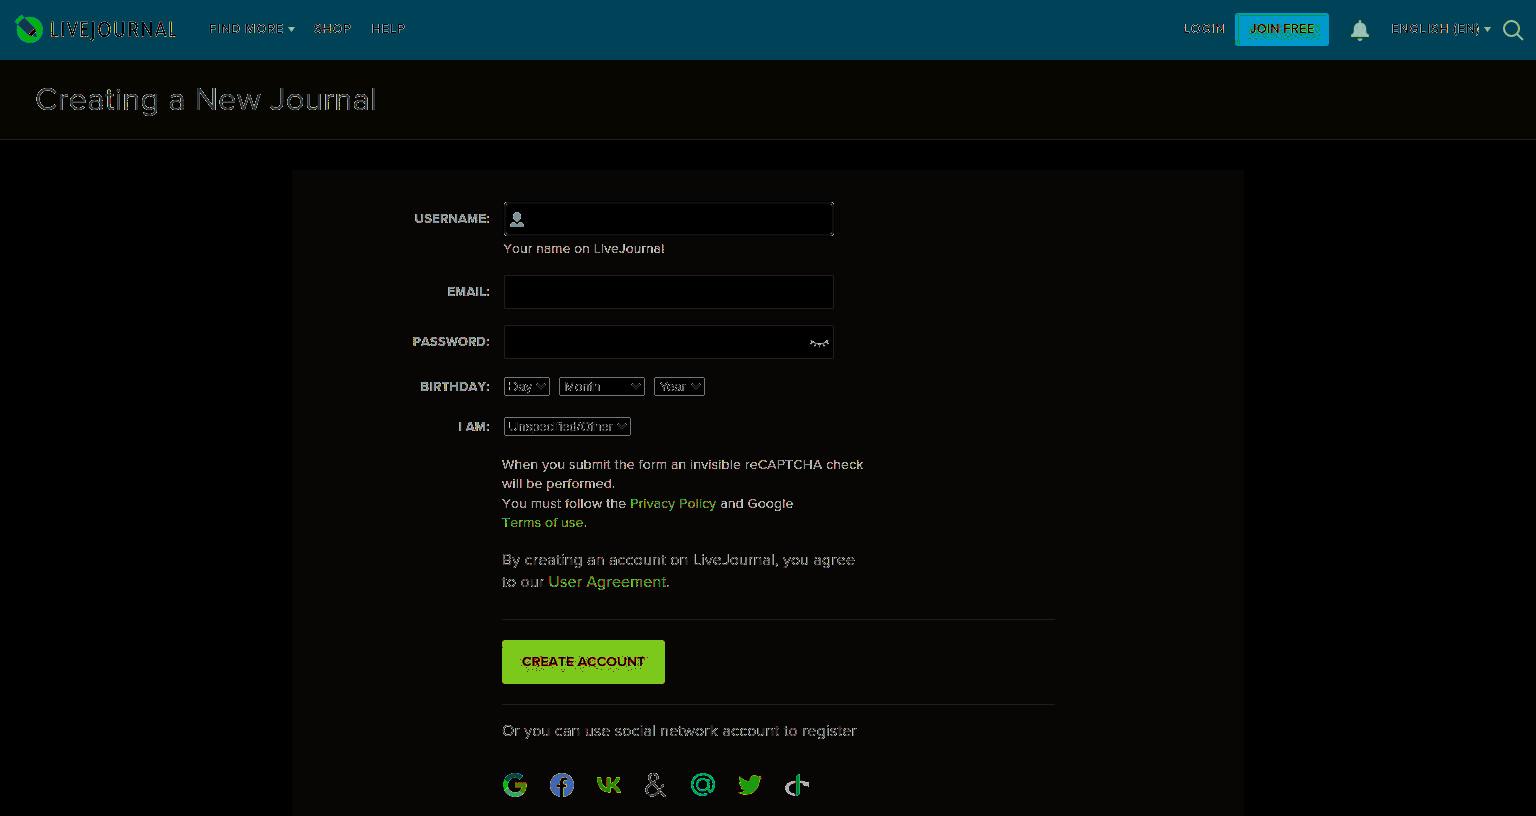The width and height of the screenshot is (1536, 816).
Task: Open the Privacy Policy link
Action: 673,503
